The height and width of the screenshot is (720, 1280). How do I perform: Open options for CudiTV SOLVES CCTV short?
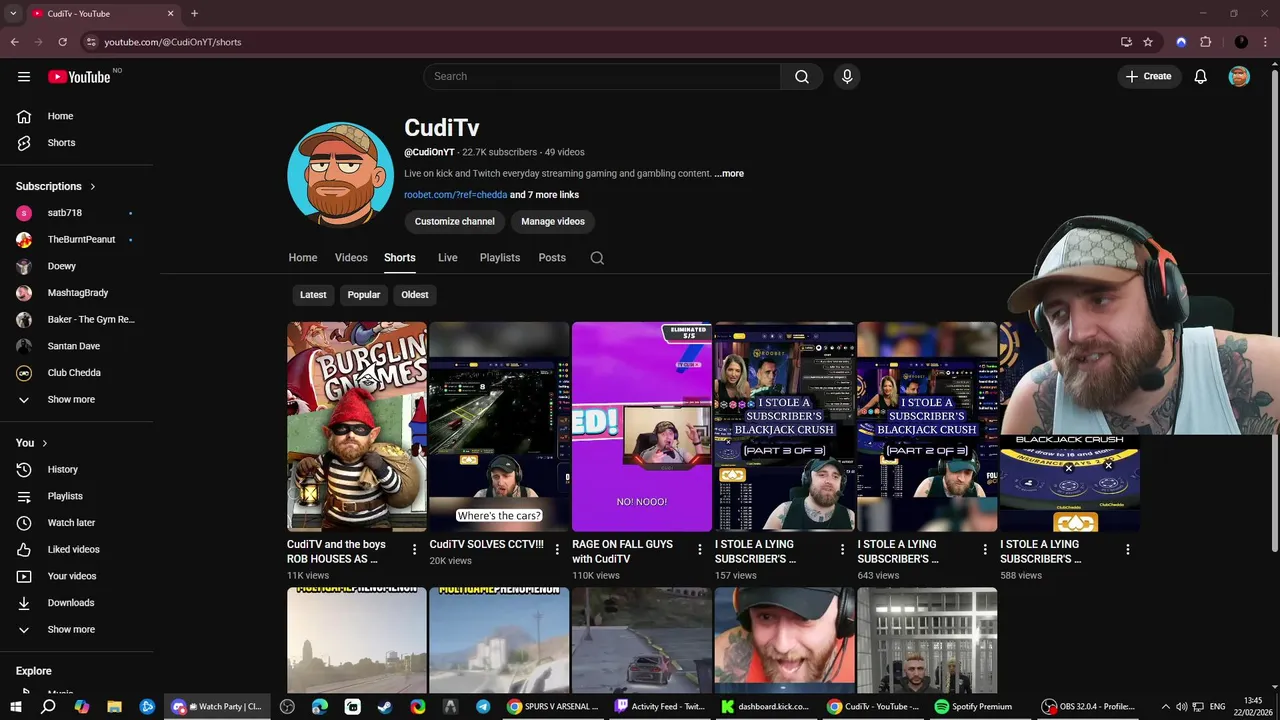tap(557, 549)
